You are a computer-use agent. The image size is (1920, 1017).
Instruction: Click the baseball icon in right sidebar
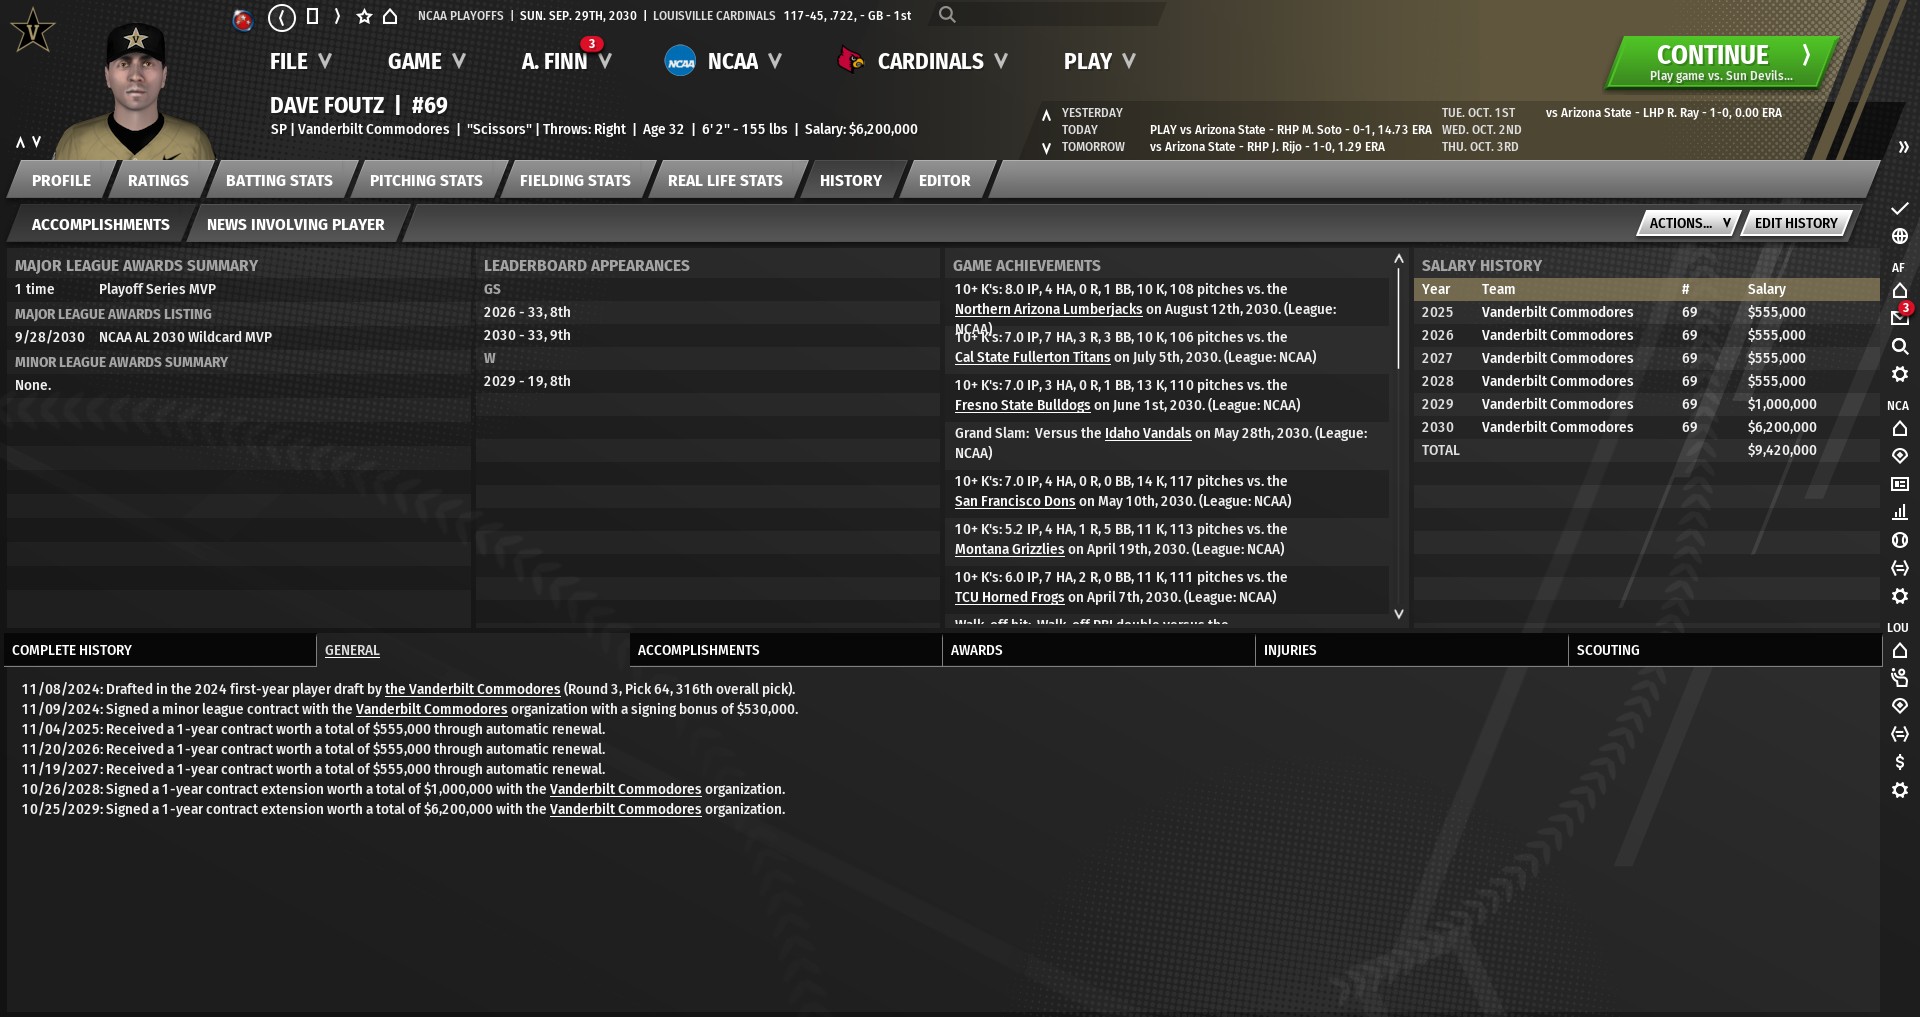tap(1899, 540)
